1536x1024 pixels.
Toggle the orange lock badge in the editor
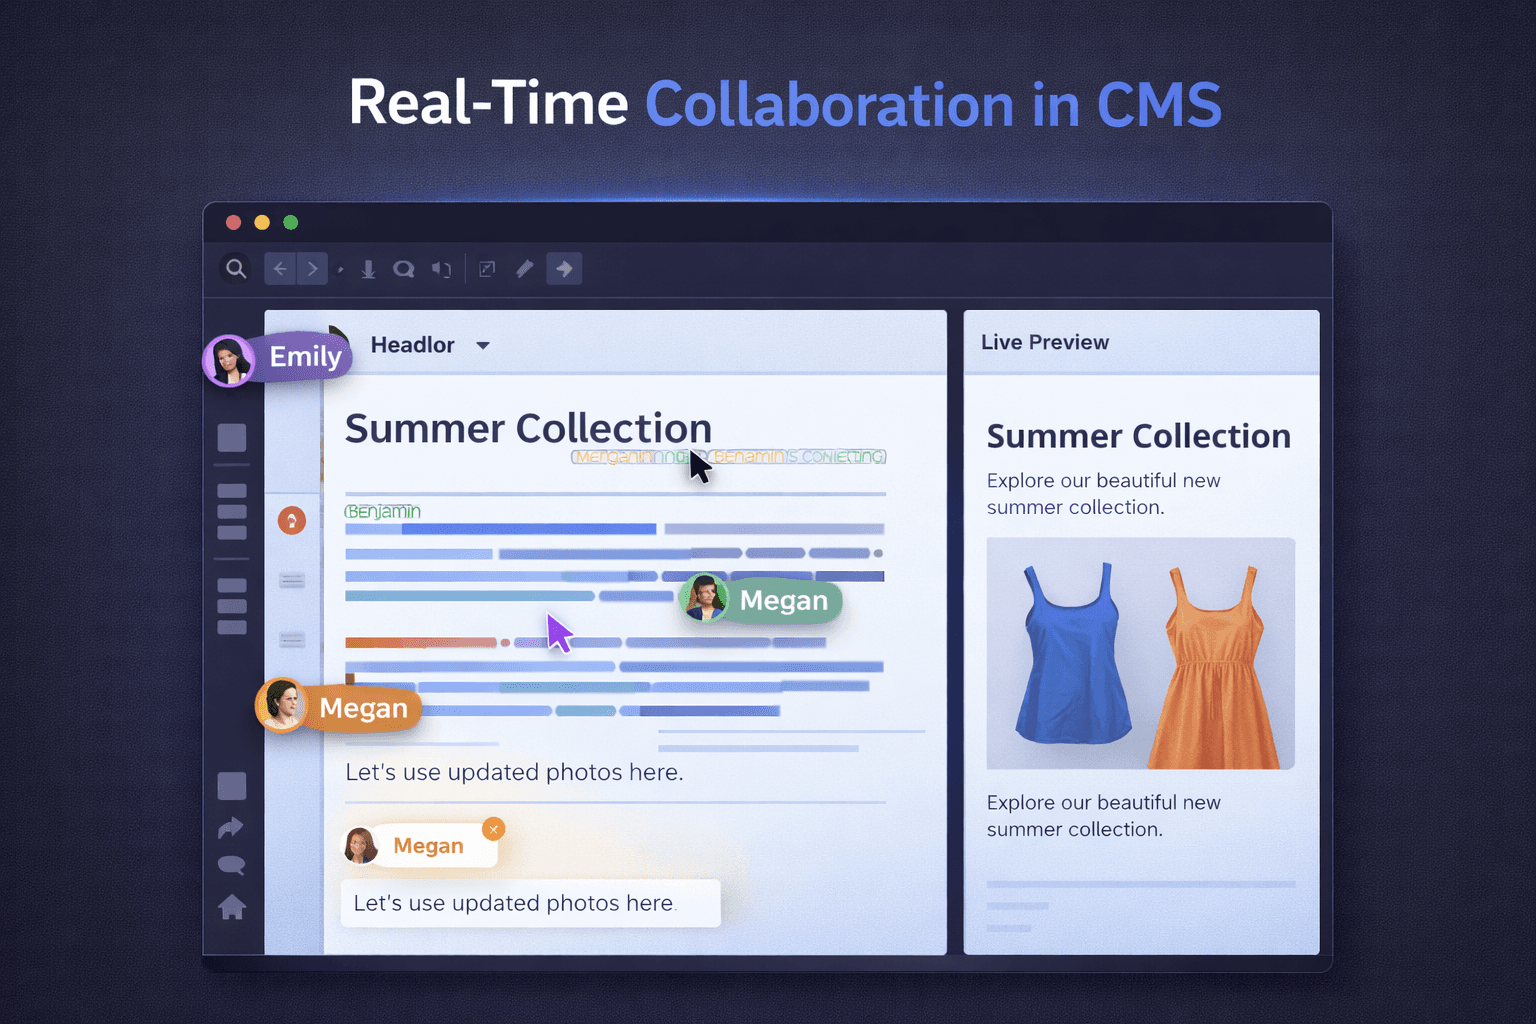point(292,519)
